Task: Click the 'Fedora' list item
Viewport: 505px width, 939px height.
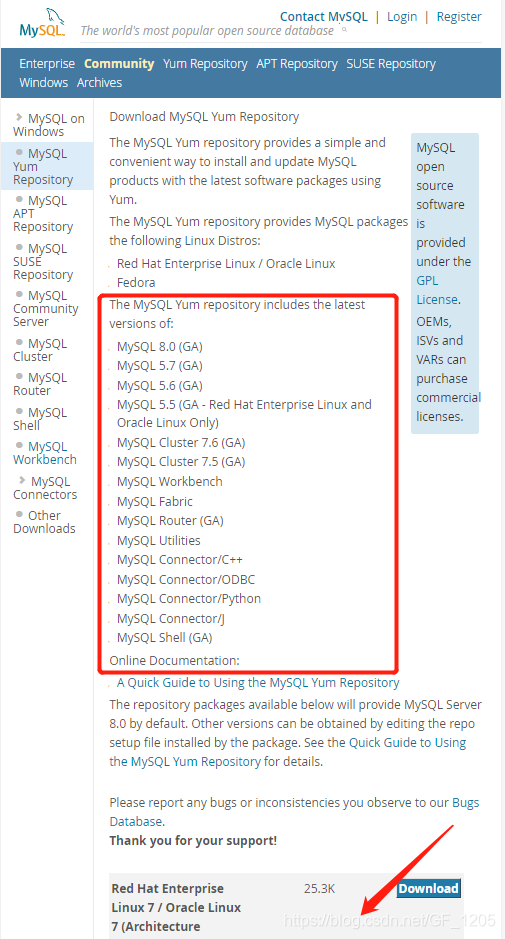Action: pos(136,283)
